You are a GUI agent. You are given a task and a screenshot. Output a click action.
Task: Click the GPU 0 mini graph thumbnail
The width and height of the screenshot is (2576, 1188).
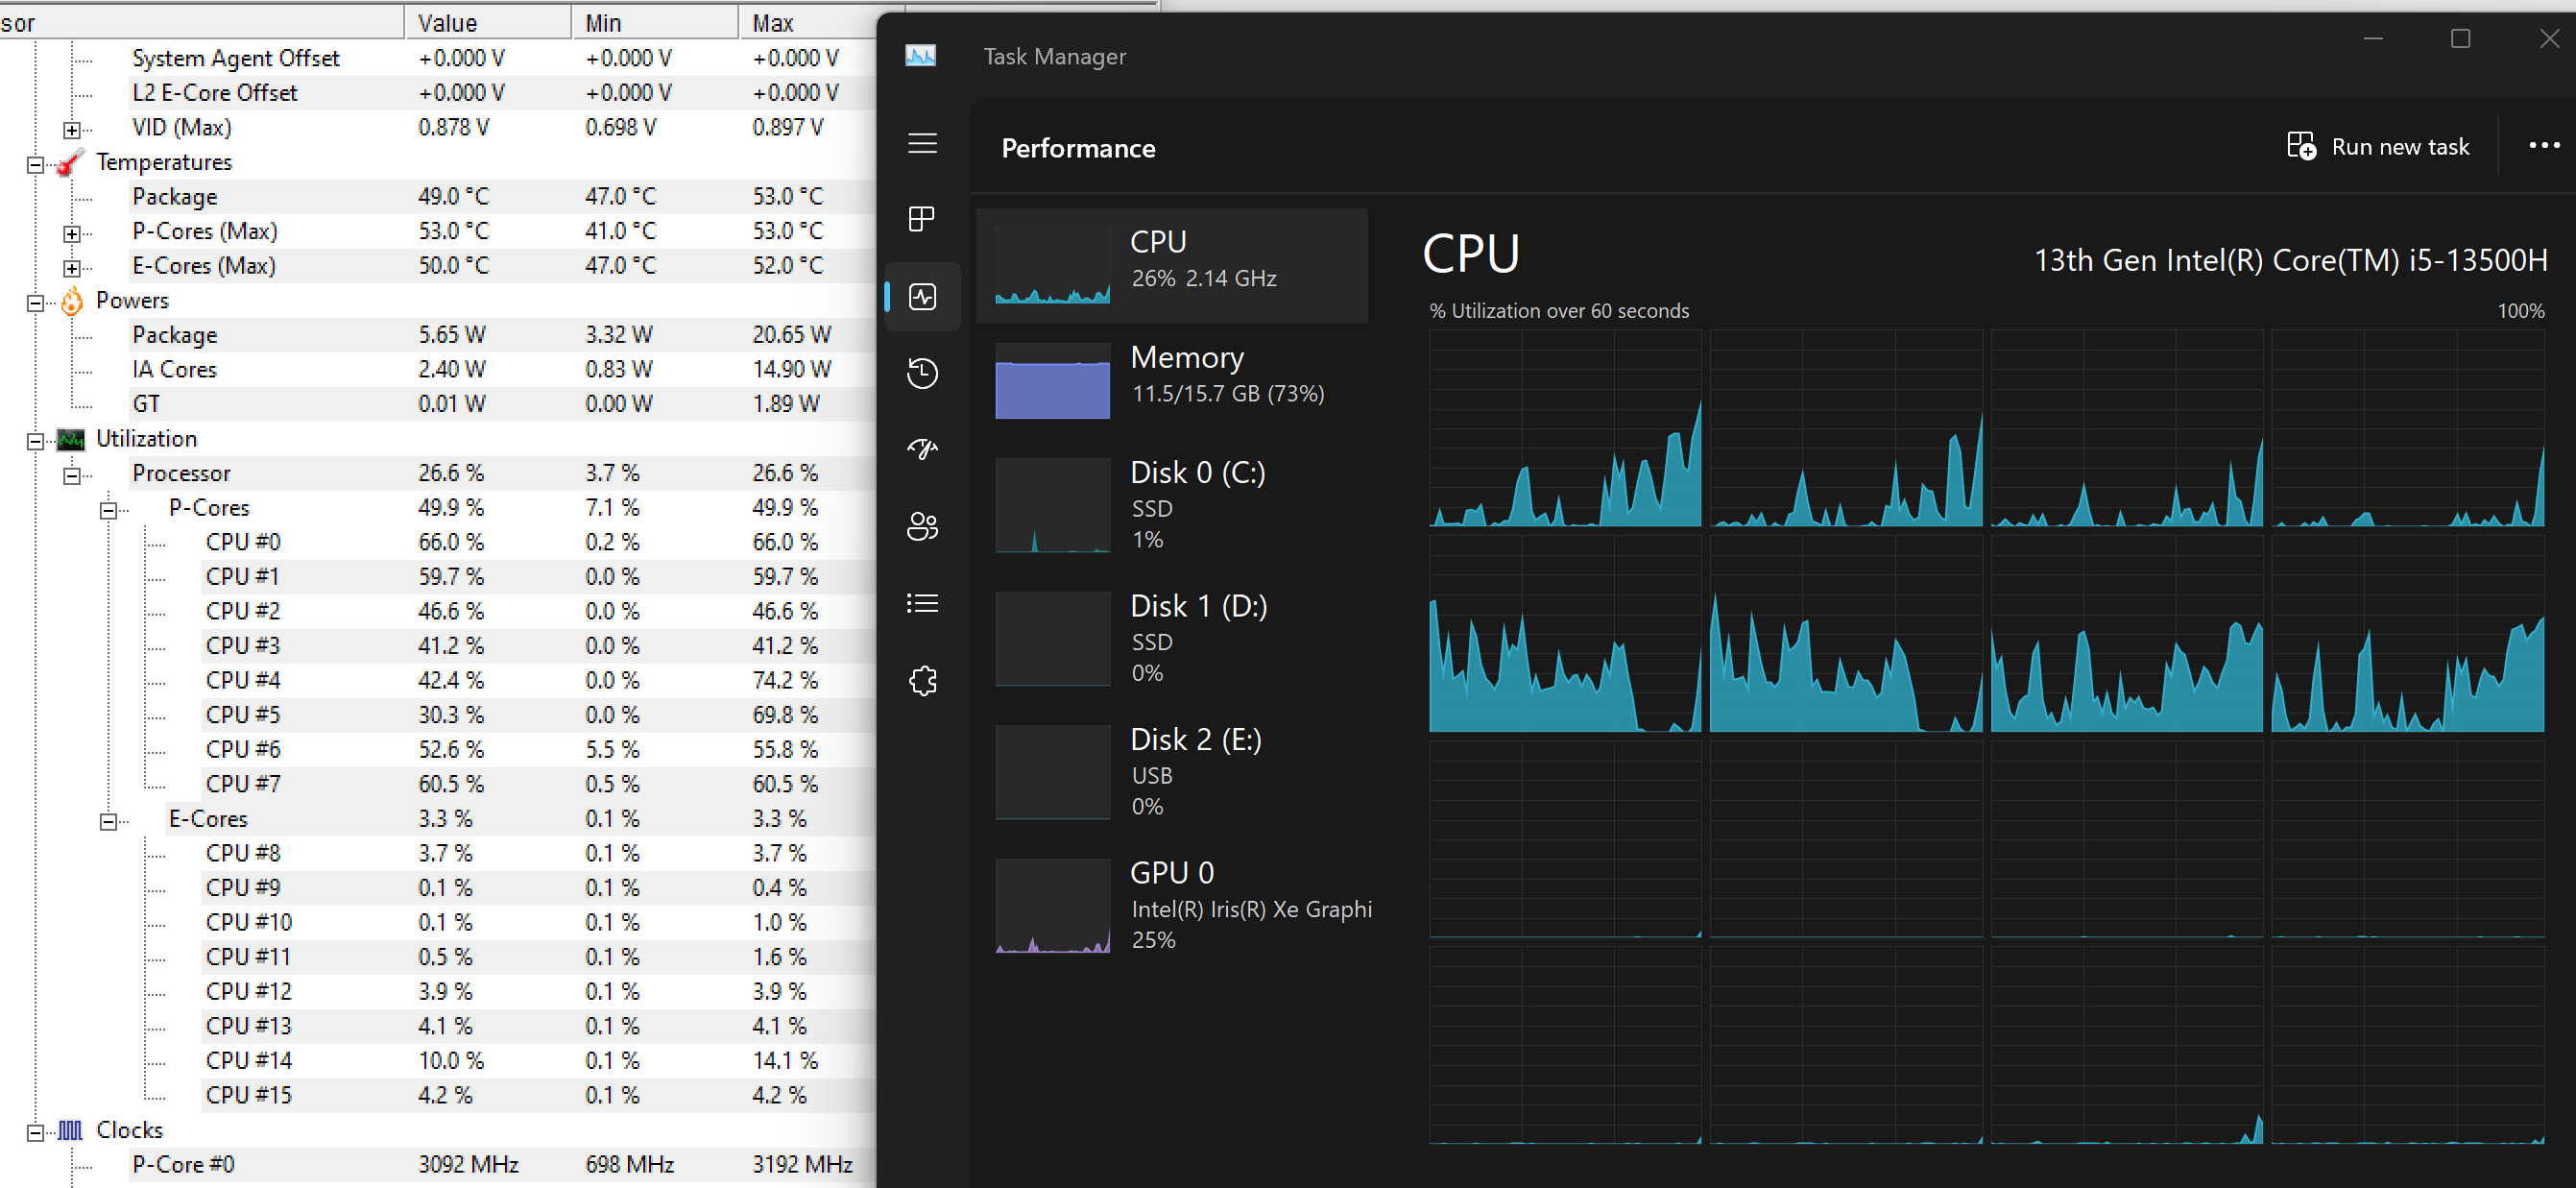[1052, 906]
